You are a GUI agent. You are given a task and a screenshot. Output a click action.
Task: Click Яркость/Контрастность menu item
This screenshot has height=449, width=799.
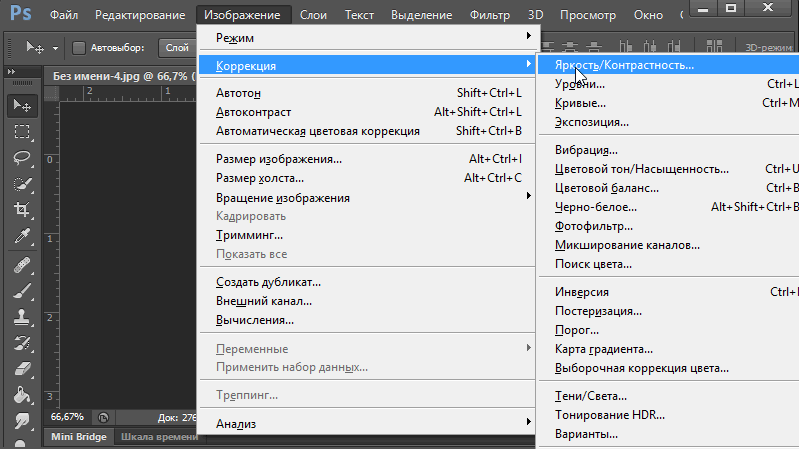click(624, 65)
